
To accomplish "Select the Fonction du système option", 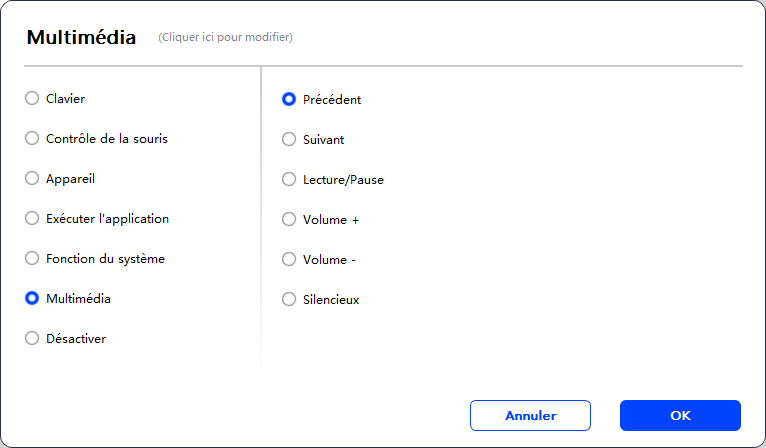I will [x=32, y=259].
